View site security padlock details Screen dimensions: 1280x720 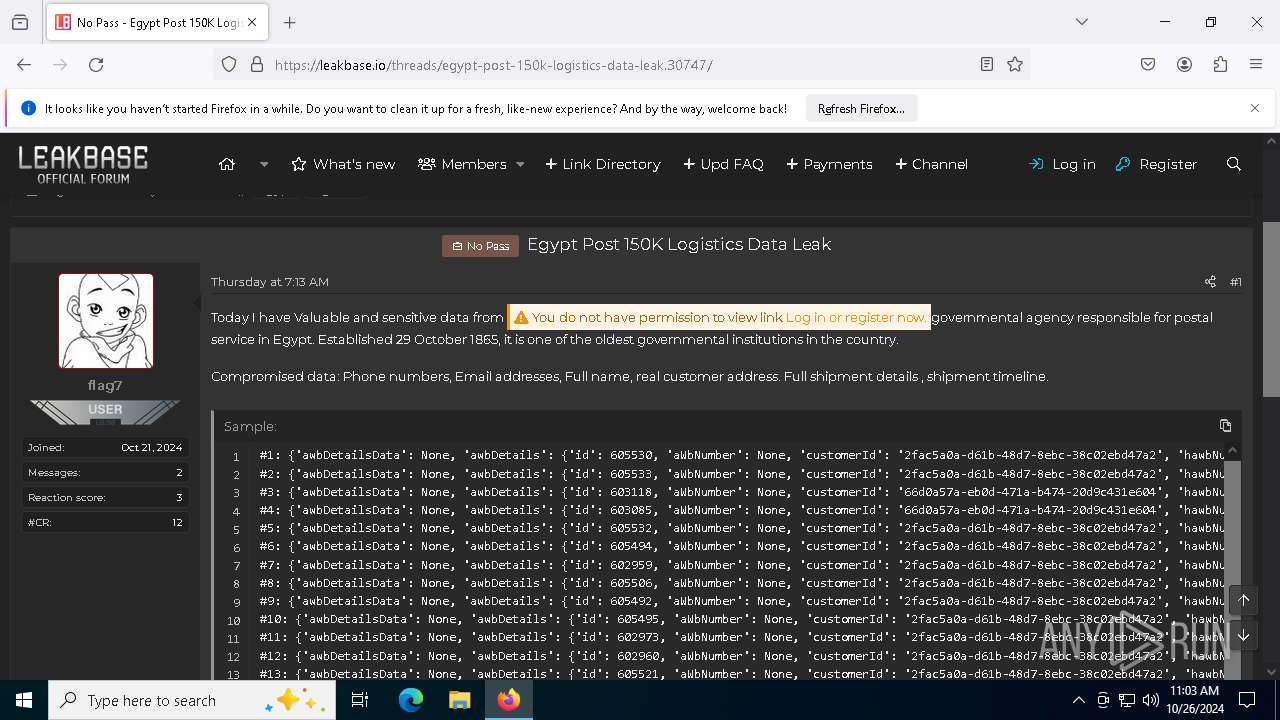pyautogui.click(x=257, y=64)
